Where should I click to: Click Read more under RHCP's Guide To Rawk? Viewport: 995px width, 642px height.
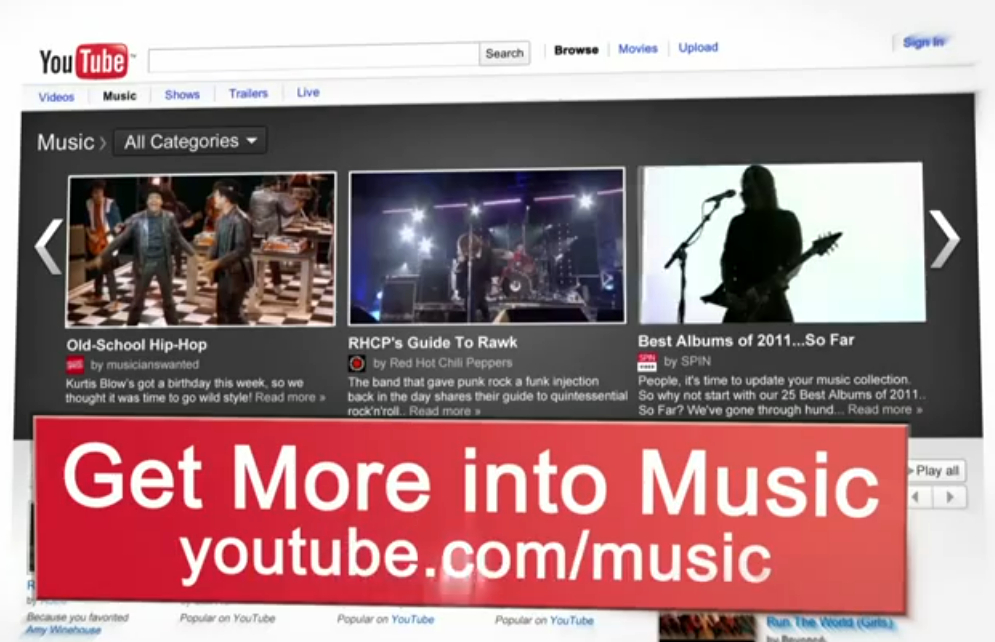(445, 411)
